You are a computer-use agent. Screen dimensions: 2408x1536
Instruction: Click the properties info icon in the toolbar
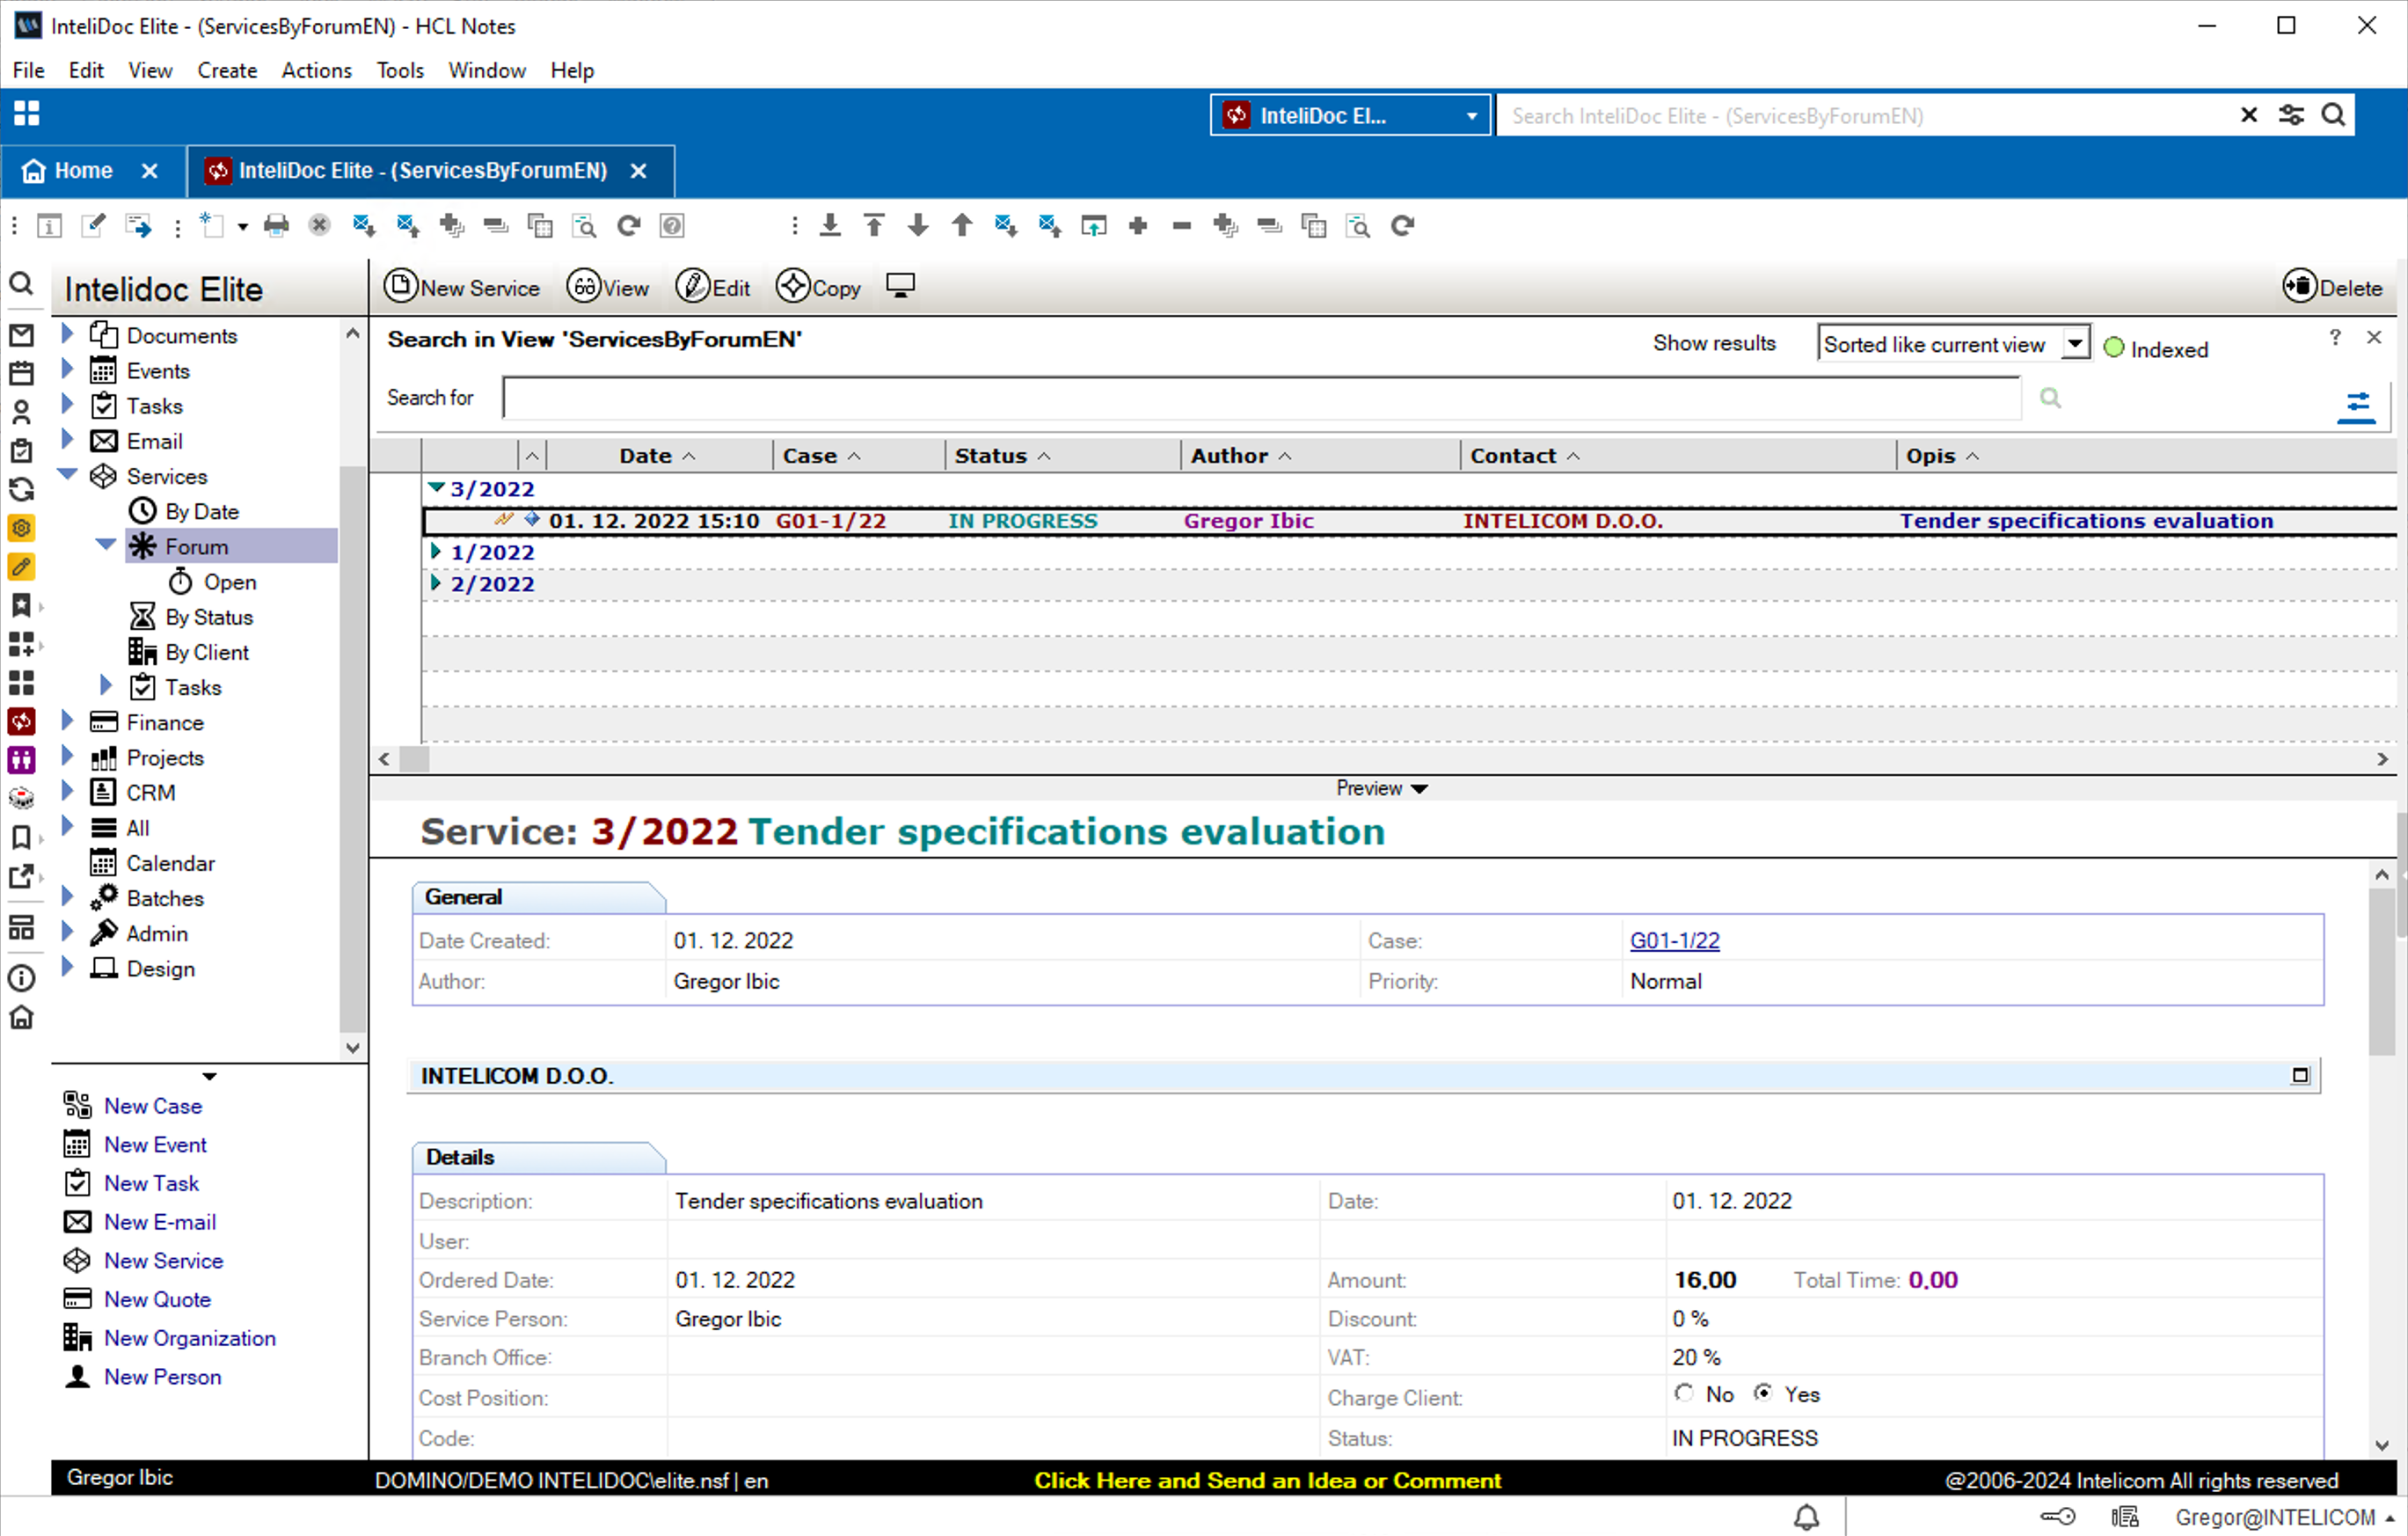(x=49, y=226)
